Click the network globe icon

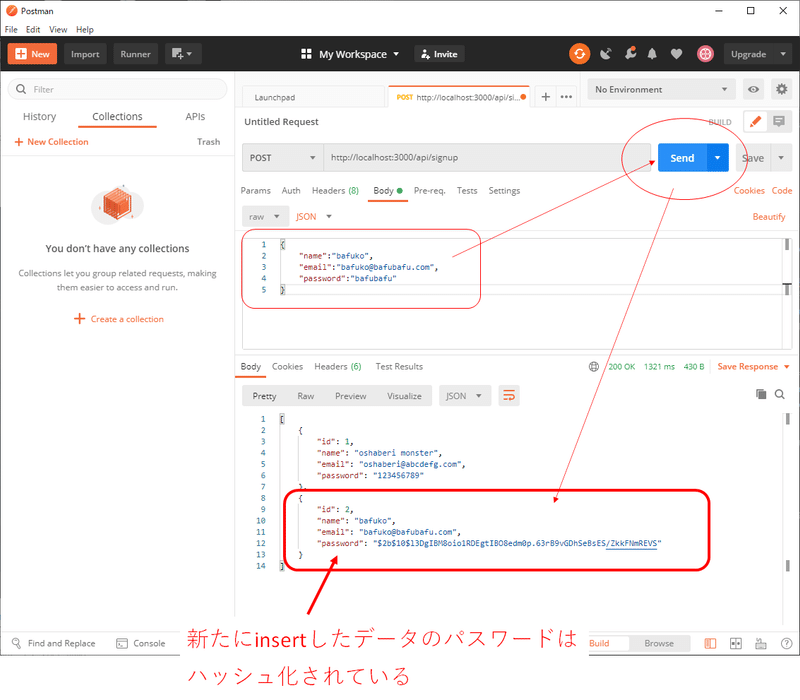(594, 367)
